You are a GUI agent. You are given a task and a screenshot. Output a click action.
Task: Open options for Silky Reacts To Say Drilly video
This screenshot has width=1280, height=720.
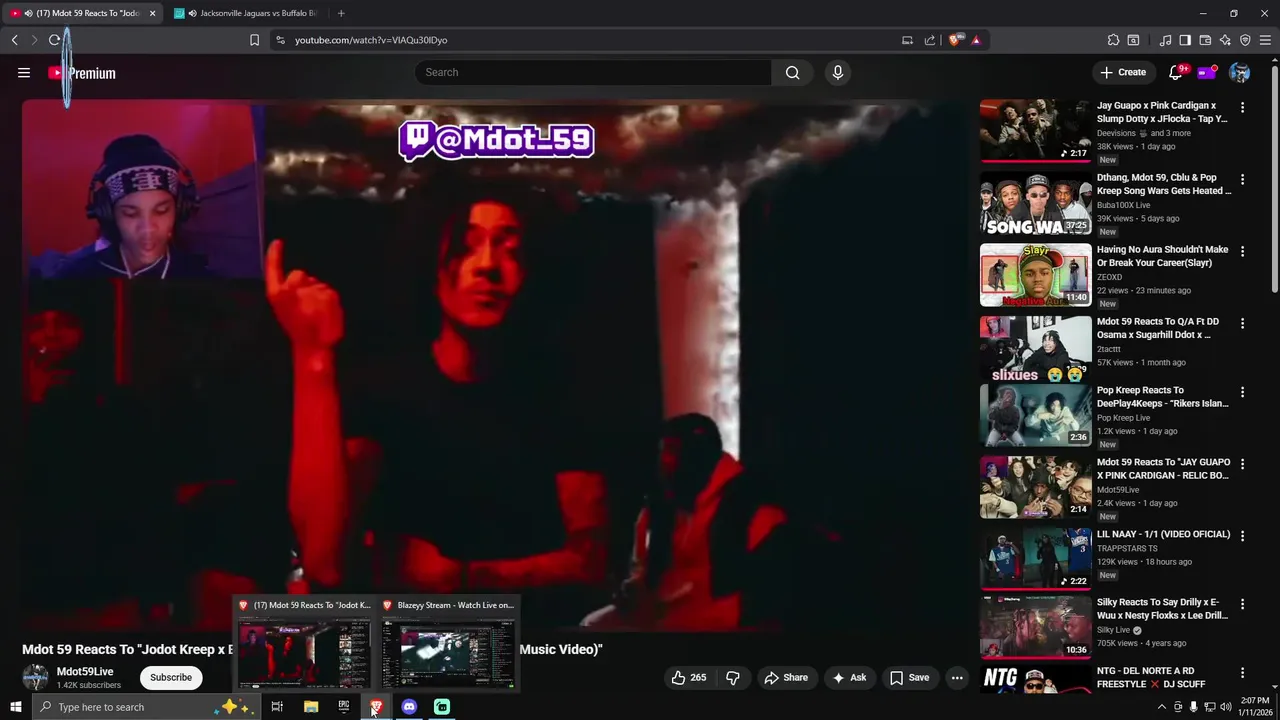pos(1243,604)
